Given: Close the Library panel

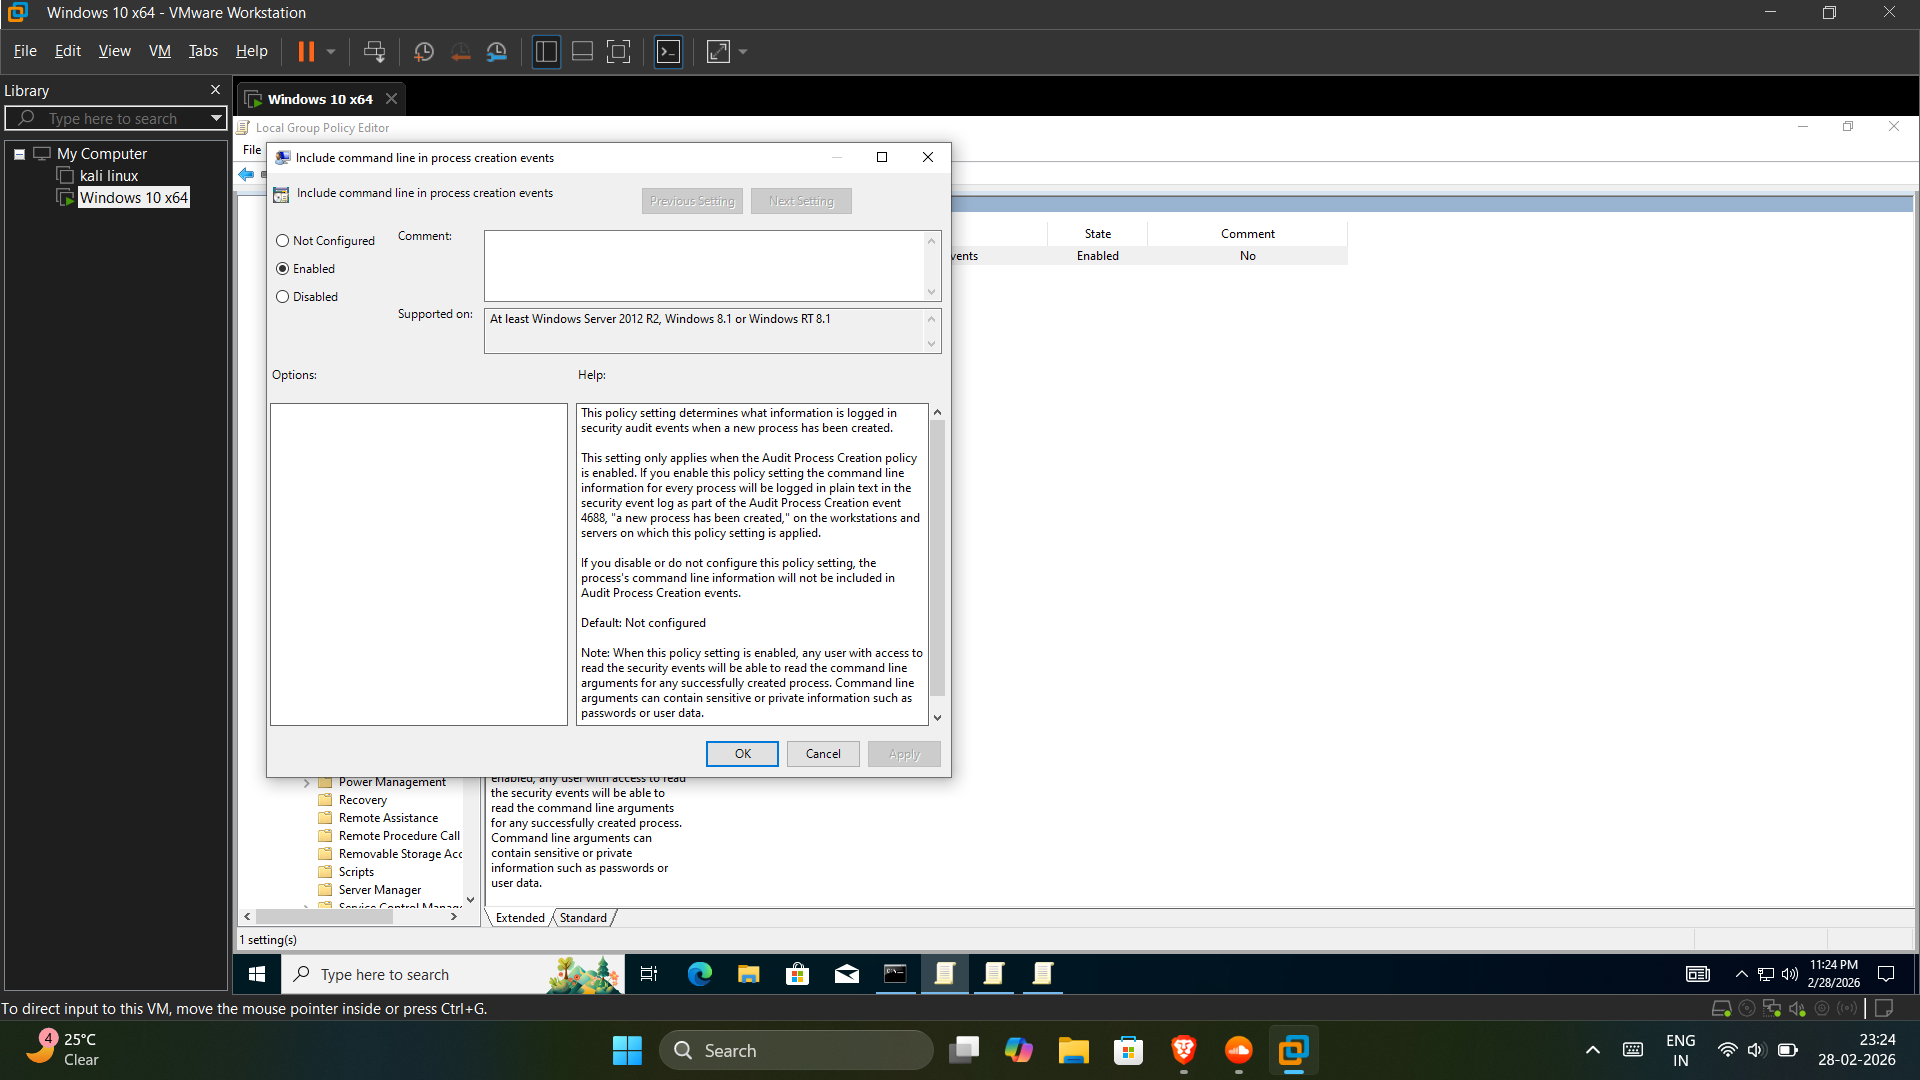Looking at the screenshot, I should 215,90.
